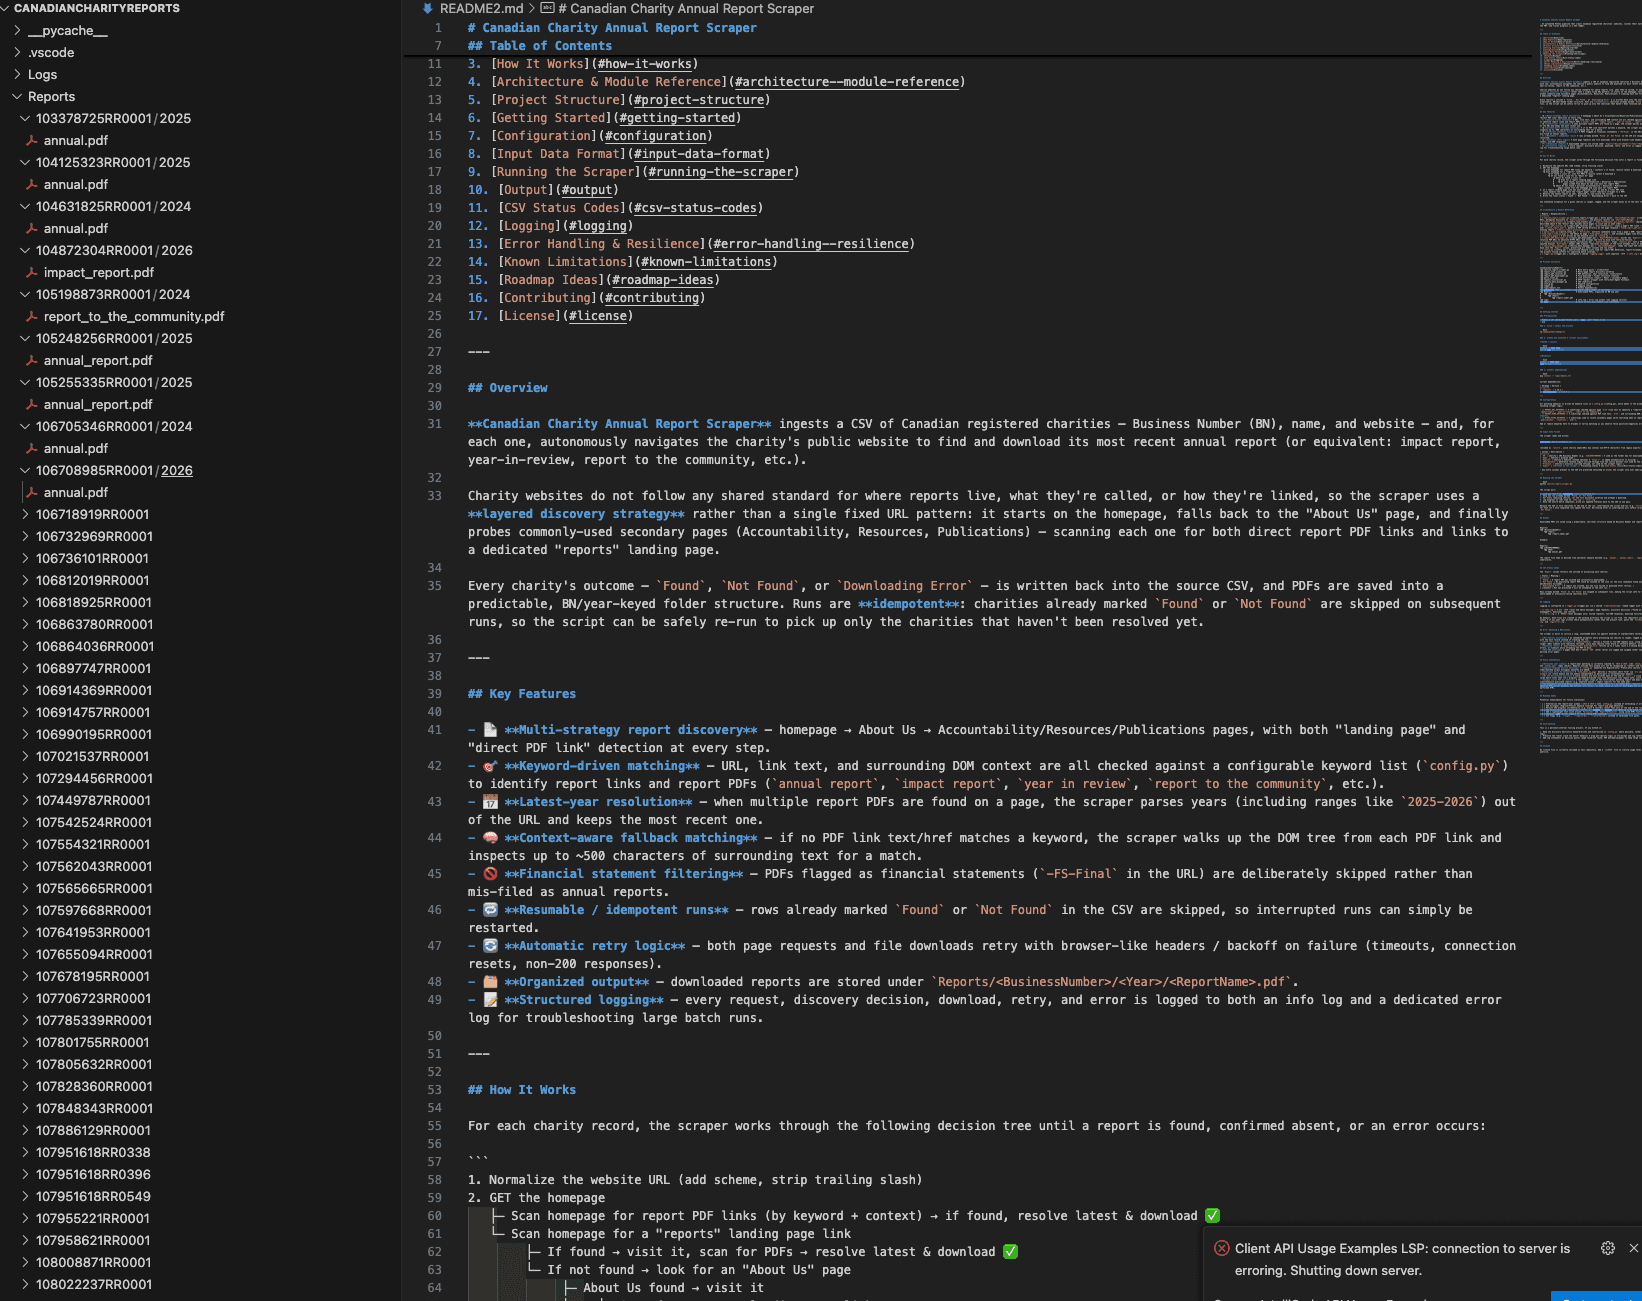The width and height of the screenshot is (1642, 1301).
Task: Select folder 107955221RR0001
Action: [93, 1219]
